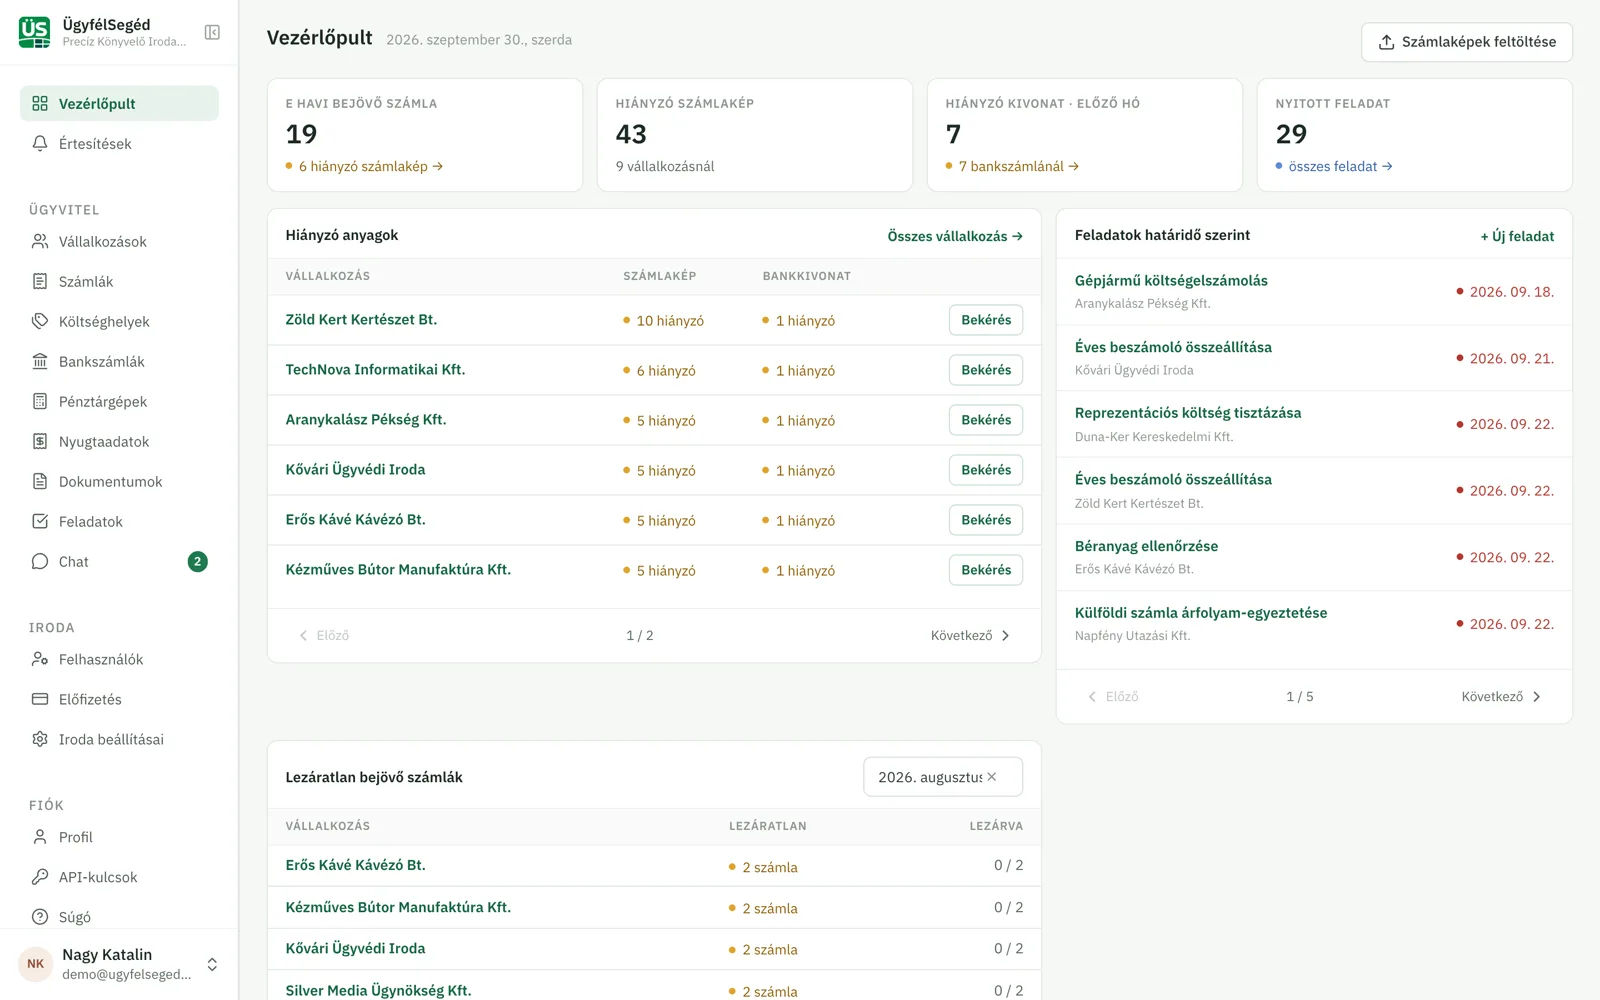Select Vezérlőpult in the sidebar
This screenshot has height=1000, width=1600.
(x=119, y=104)
